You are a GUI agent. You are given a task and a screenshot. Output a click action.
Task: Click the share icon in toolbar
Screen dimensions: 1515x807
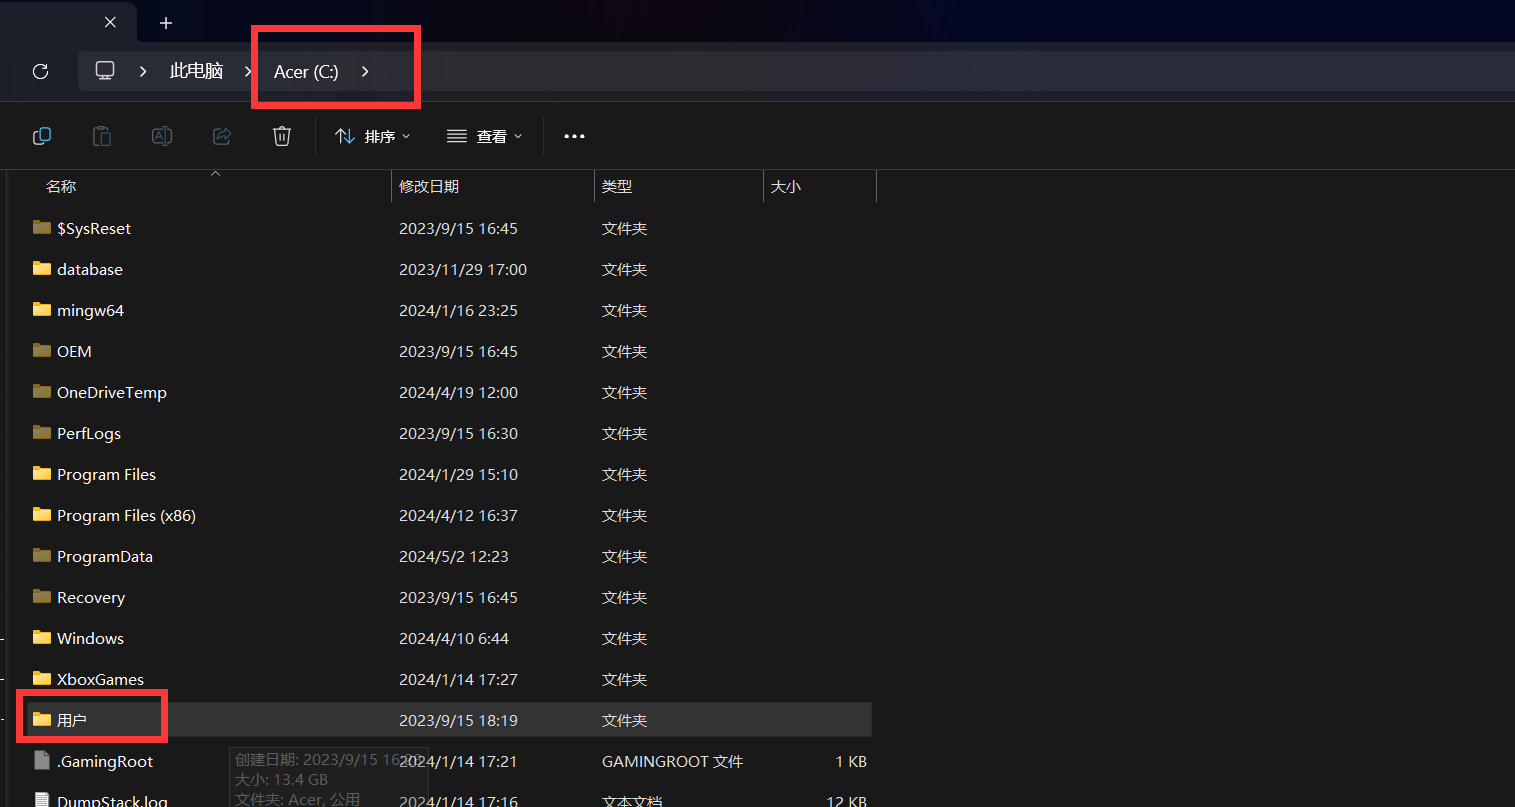click(x=222, y=136)
